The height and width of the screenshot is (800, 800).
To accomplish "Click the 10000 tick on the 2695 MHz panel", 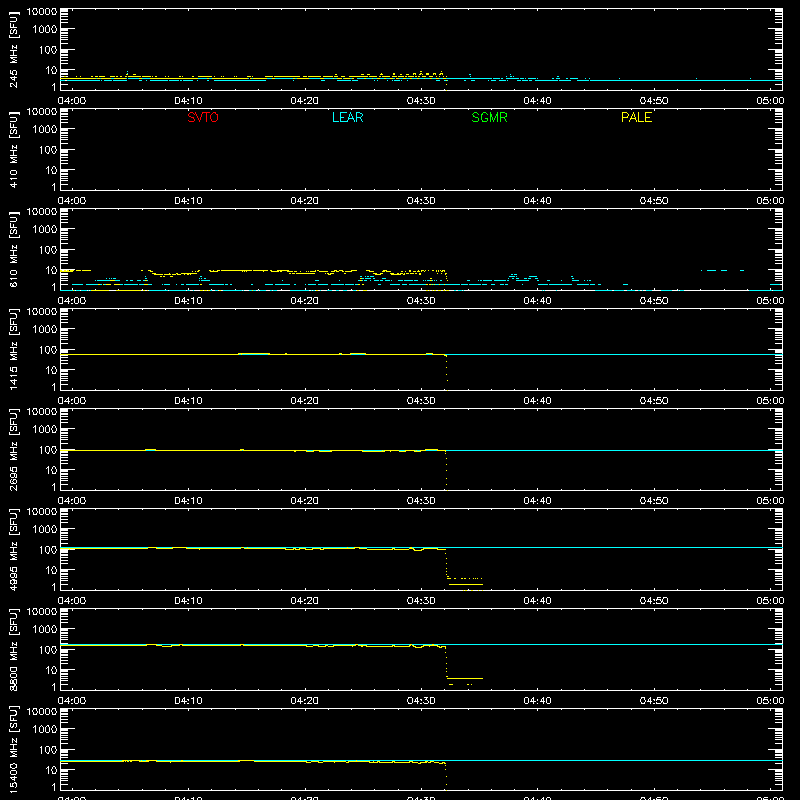I will tap(42, 412).
